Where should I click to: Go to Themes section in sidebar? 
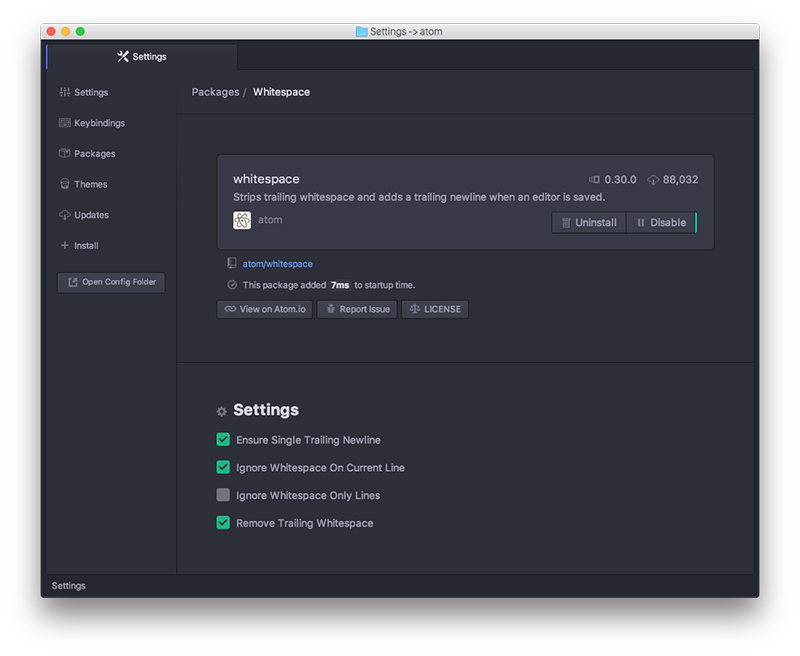pyautogui.click(x=90, y=184)
